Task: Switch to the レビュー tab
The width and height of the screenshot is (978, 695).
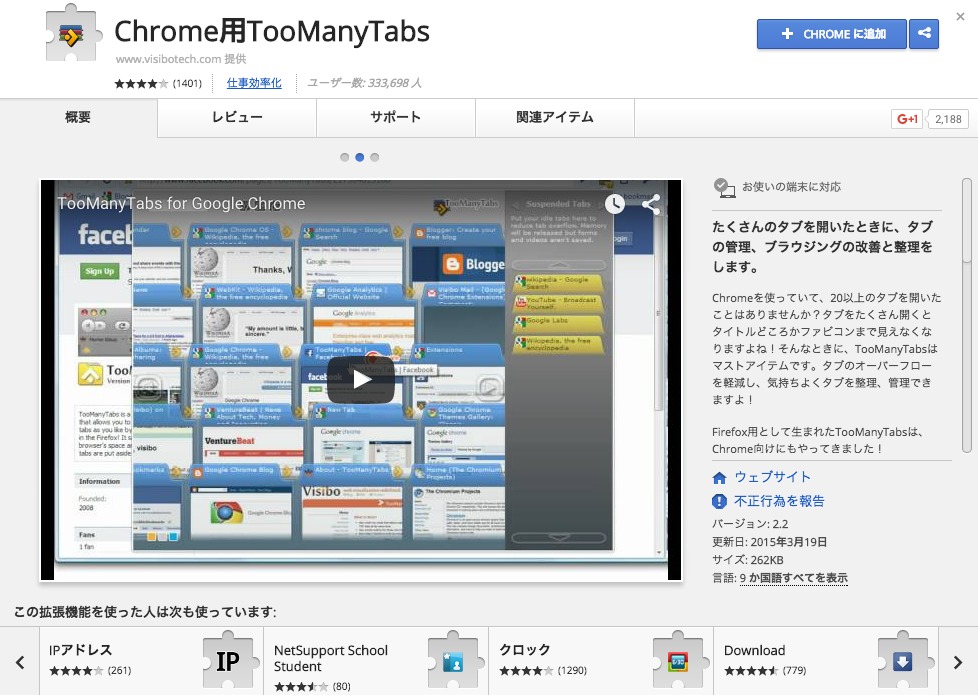Action: coord(237,117)
